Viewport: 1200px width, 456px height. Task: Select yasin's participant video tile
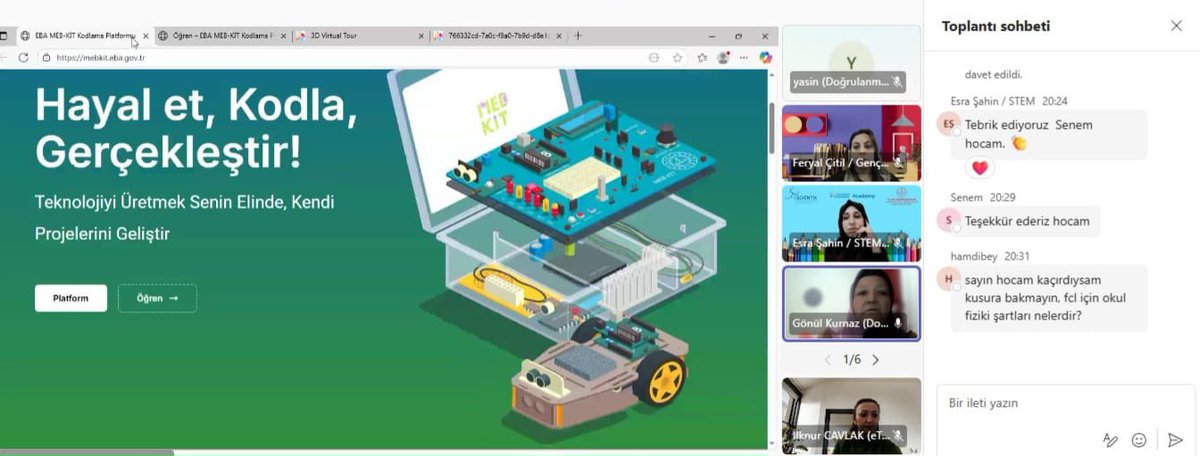[x=851, y=62]
